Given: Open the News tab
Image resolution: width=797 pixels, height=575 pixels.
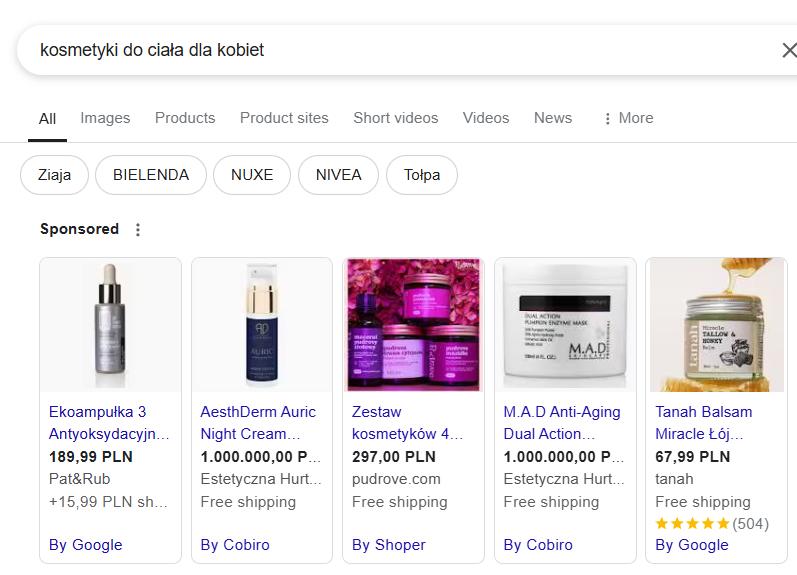Looking at the screenshot, I should [x=553, y=118].
